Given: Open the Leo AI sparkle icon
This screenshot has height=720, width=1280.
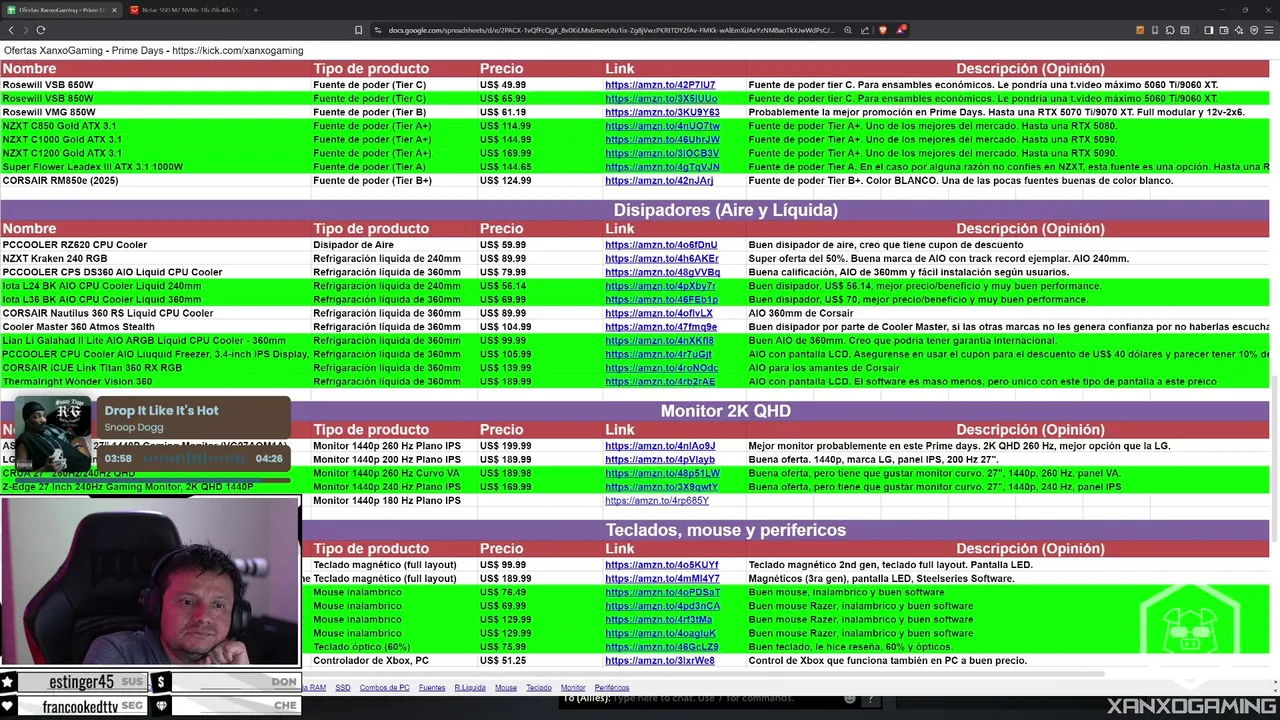Looking at the screenshot, I should coord(1238,30).
